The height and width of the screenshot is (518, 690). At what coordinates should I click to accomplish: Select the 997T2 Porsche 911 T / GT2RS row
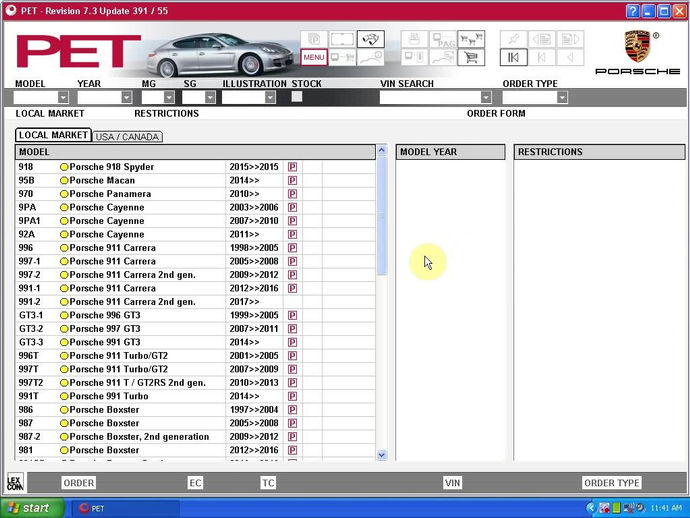[x=195, y=382]
